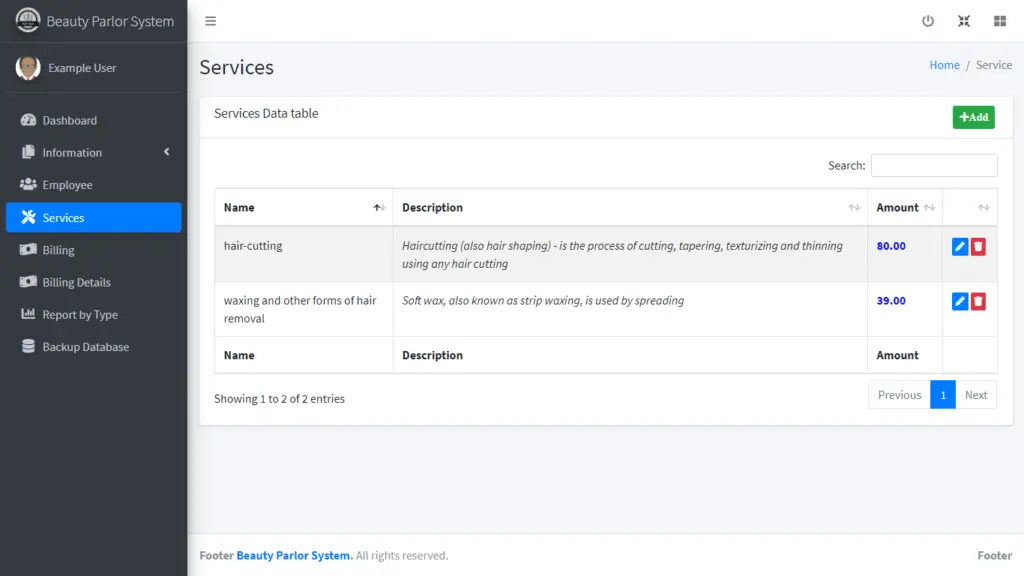Select the Dashboard sidebar icon
Image resolution: width=1024 pixels, height=576 pixels.
30,120
